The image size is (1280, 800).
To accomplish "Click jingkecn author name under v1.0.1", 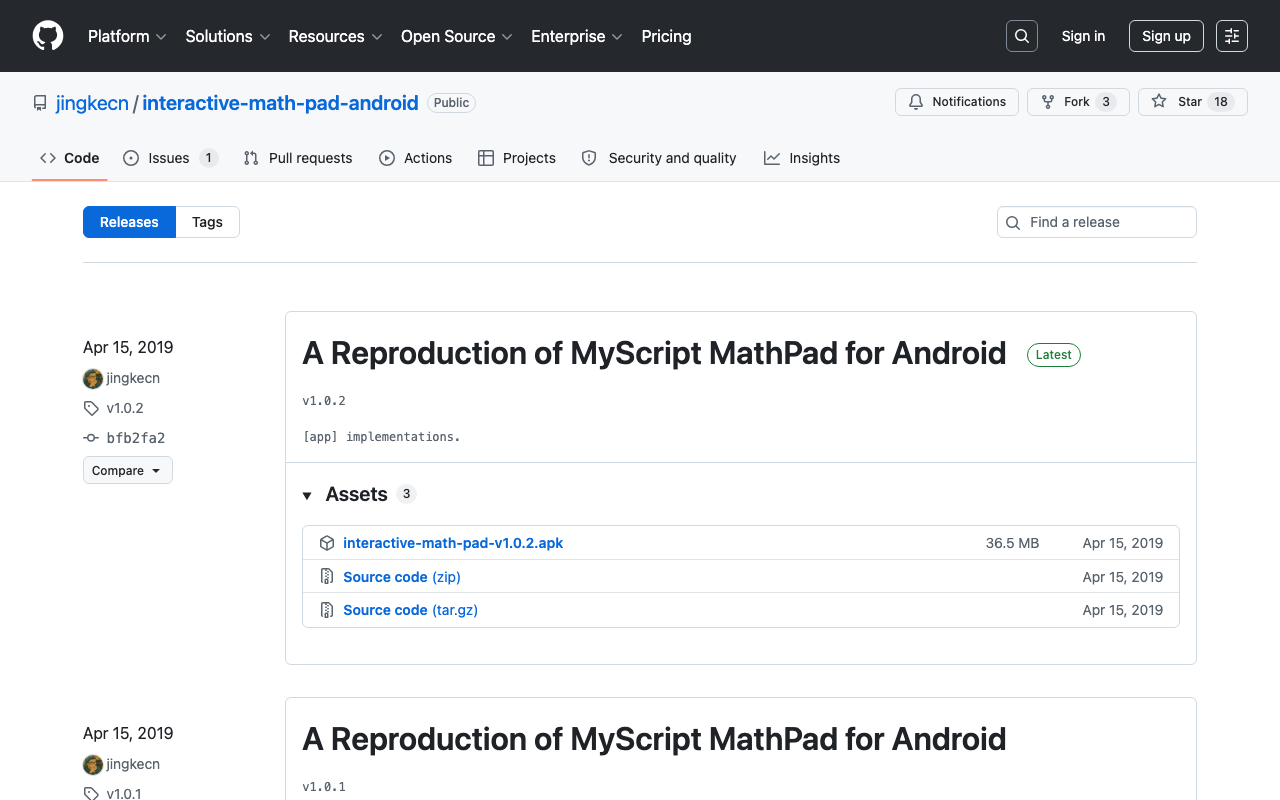I will point(133,764).
